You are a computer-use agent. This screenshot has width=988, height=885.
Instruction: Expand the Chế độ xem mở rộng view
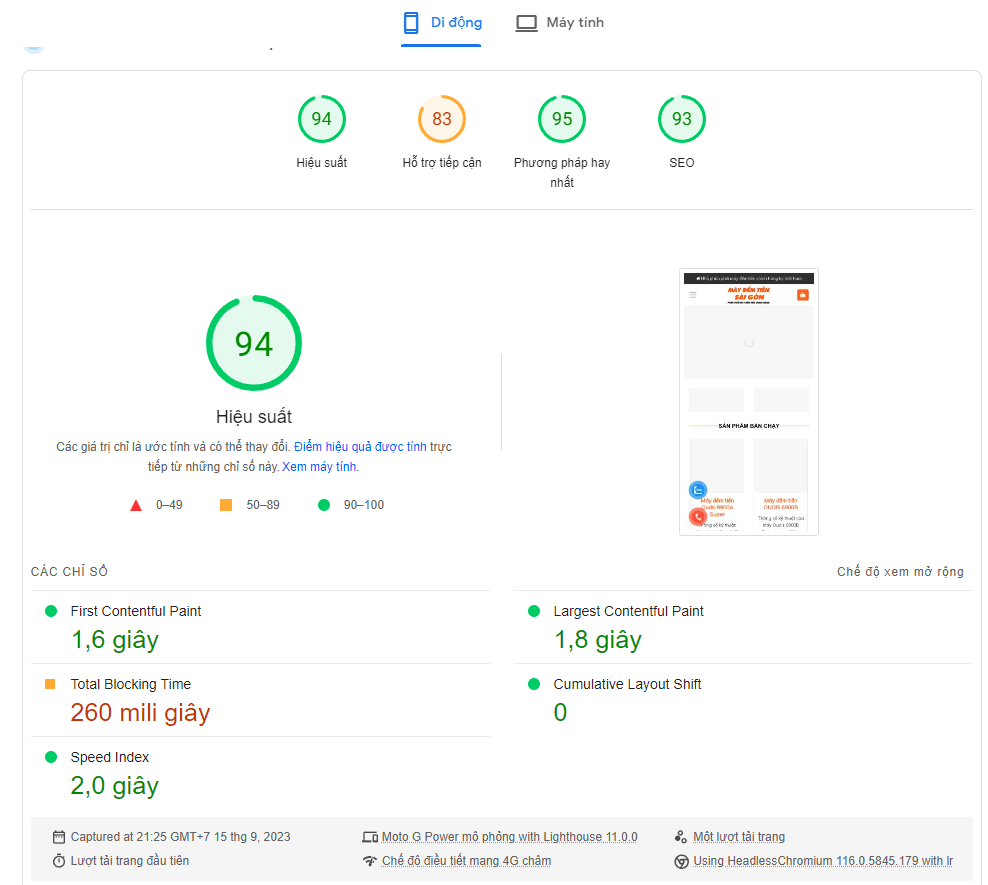coord(900,571)
